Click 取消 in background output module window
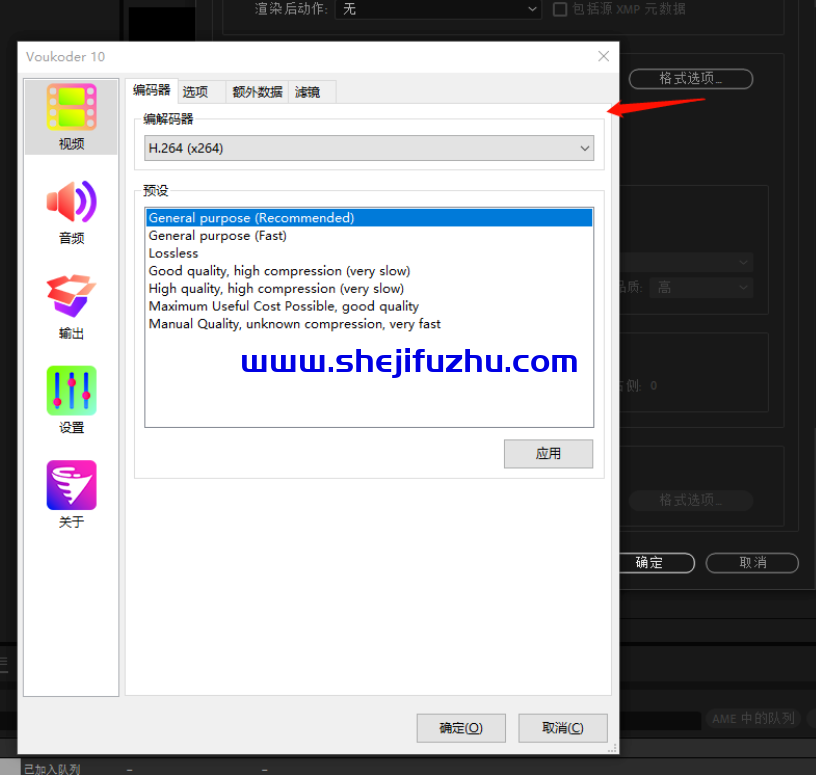Image resolution: width=816 pixels, height=775 pixels. point(752,563)
